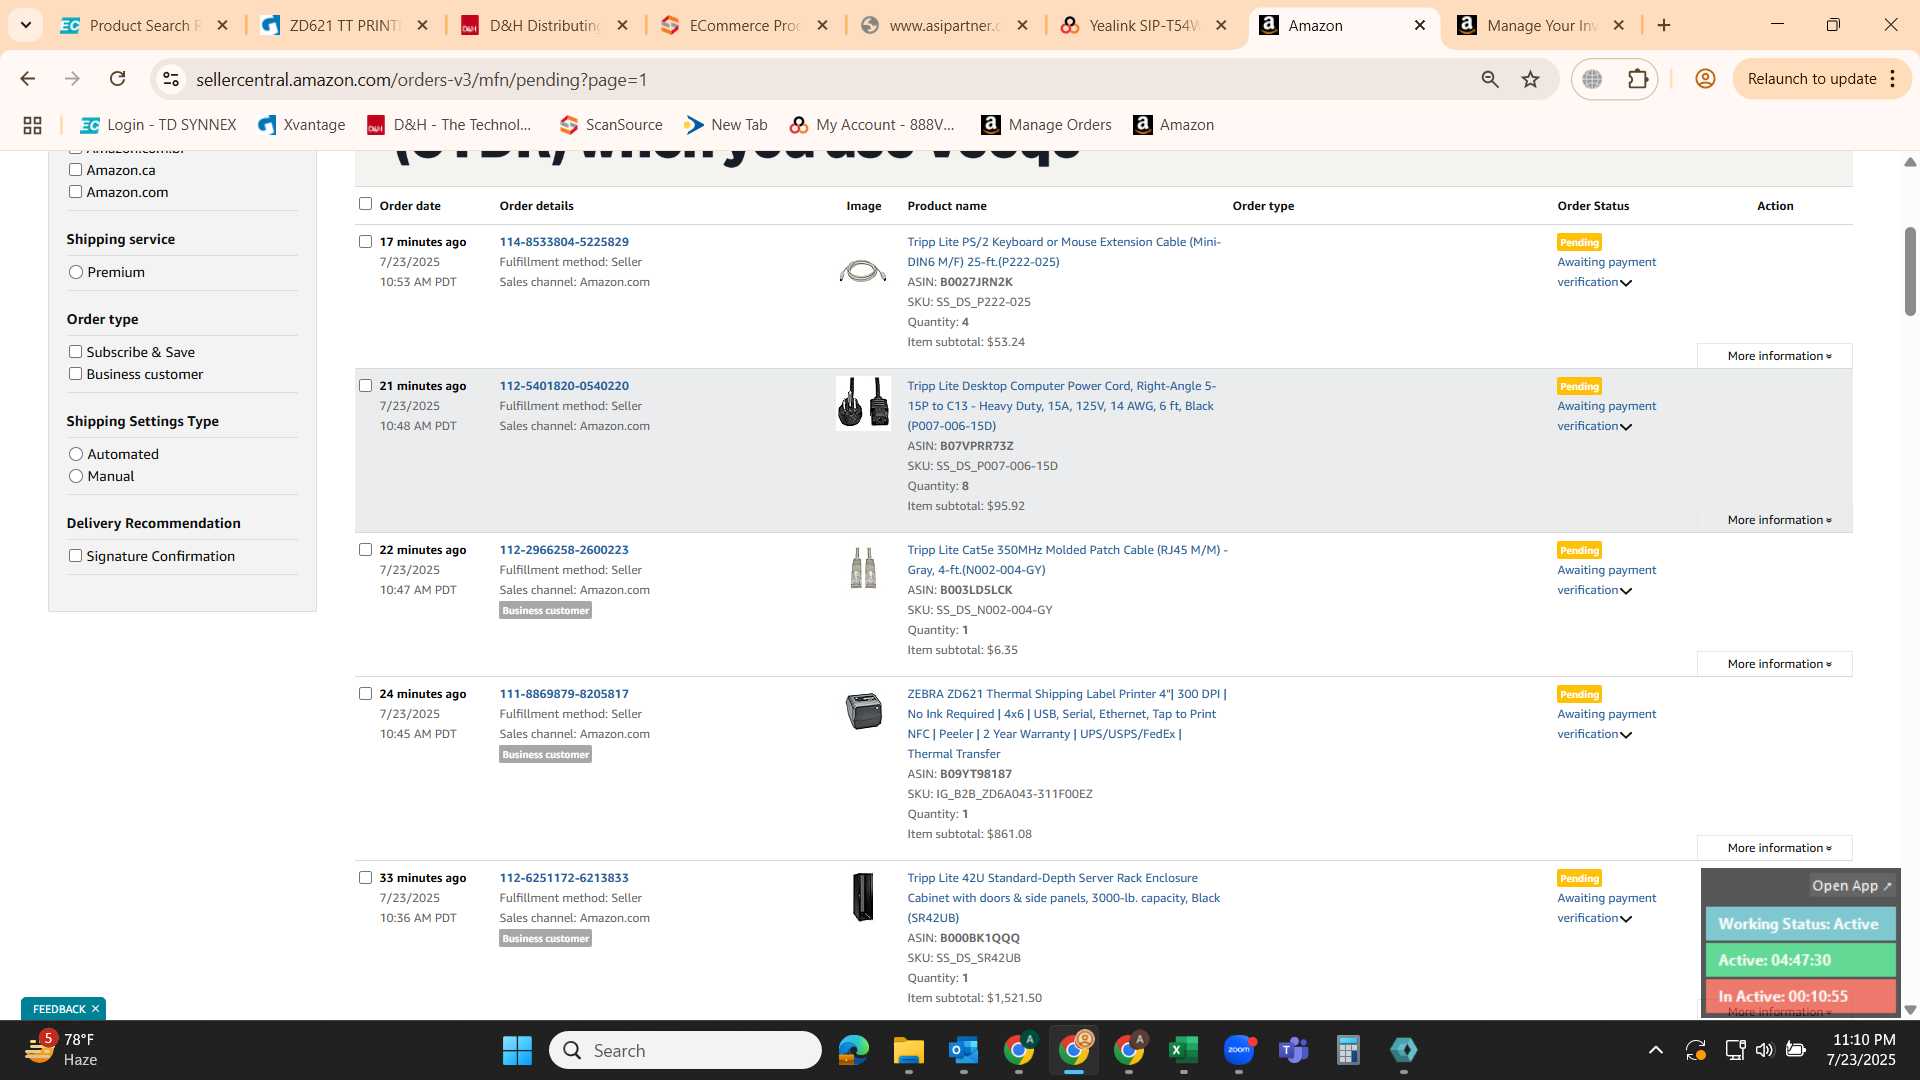Viewport: 1920px width, 1080px height.
Task: Check the Amazon.com marketplace filter
Action: click(x=75, y=192)
